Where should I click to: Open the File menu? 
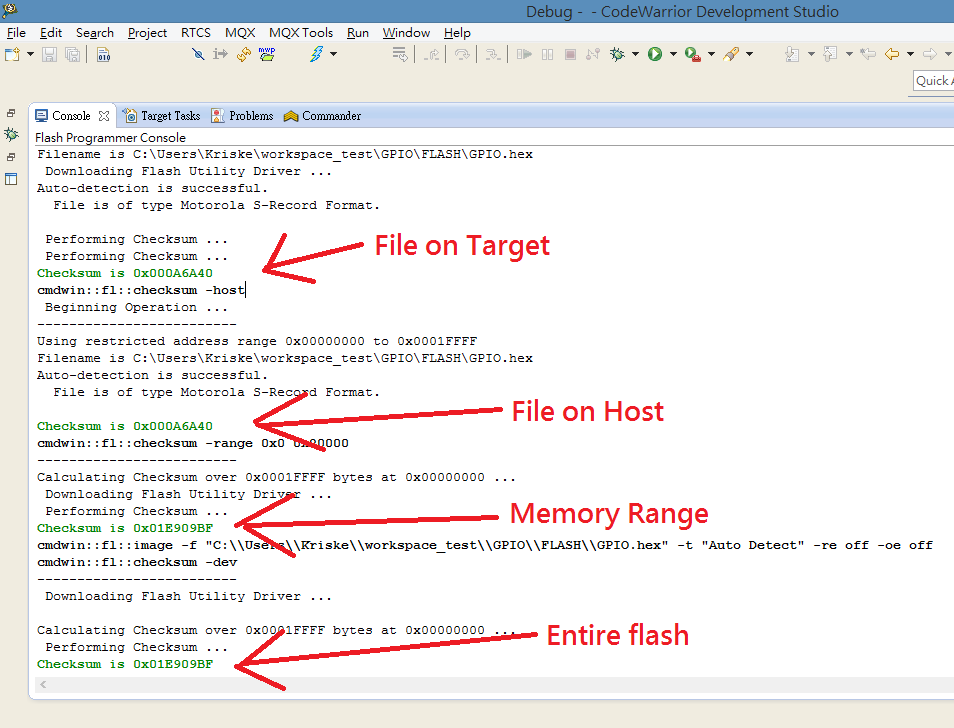coord(16,33)
